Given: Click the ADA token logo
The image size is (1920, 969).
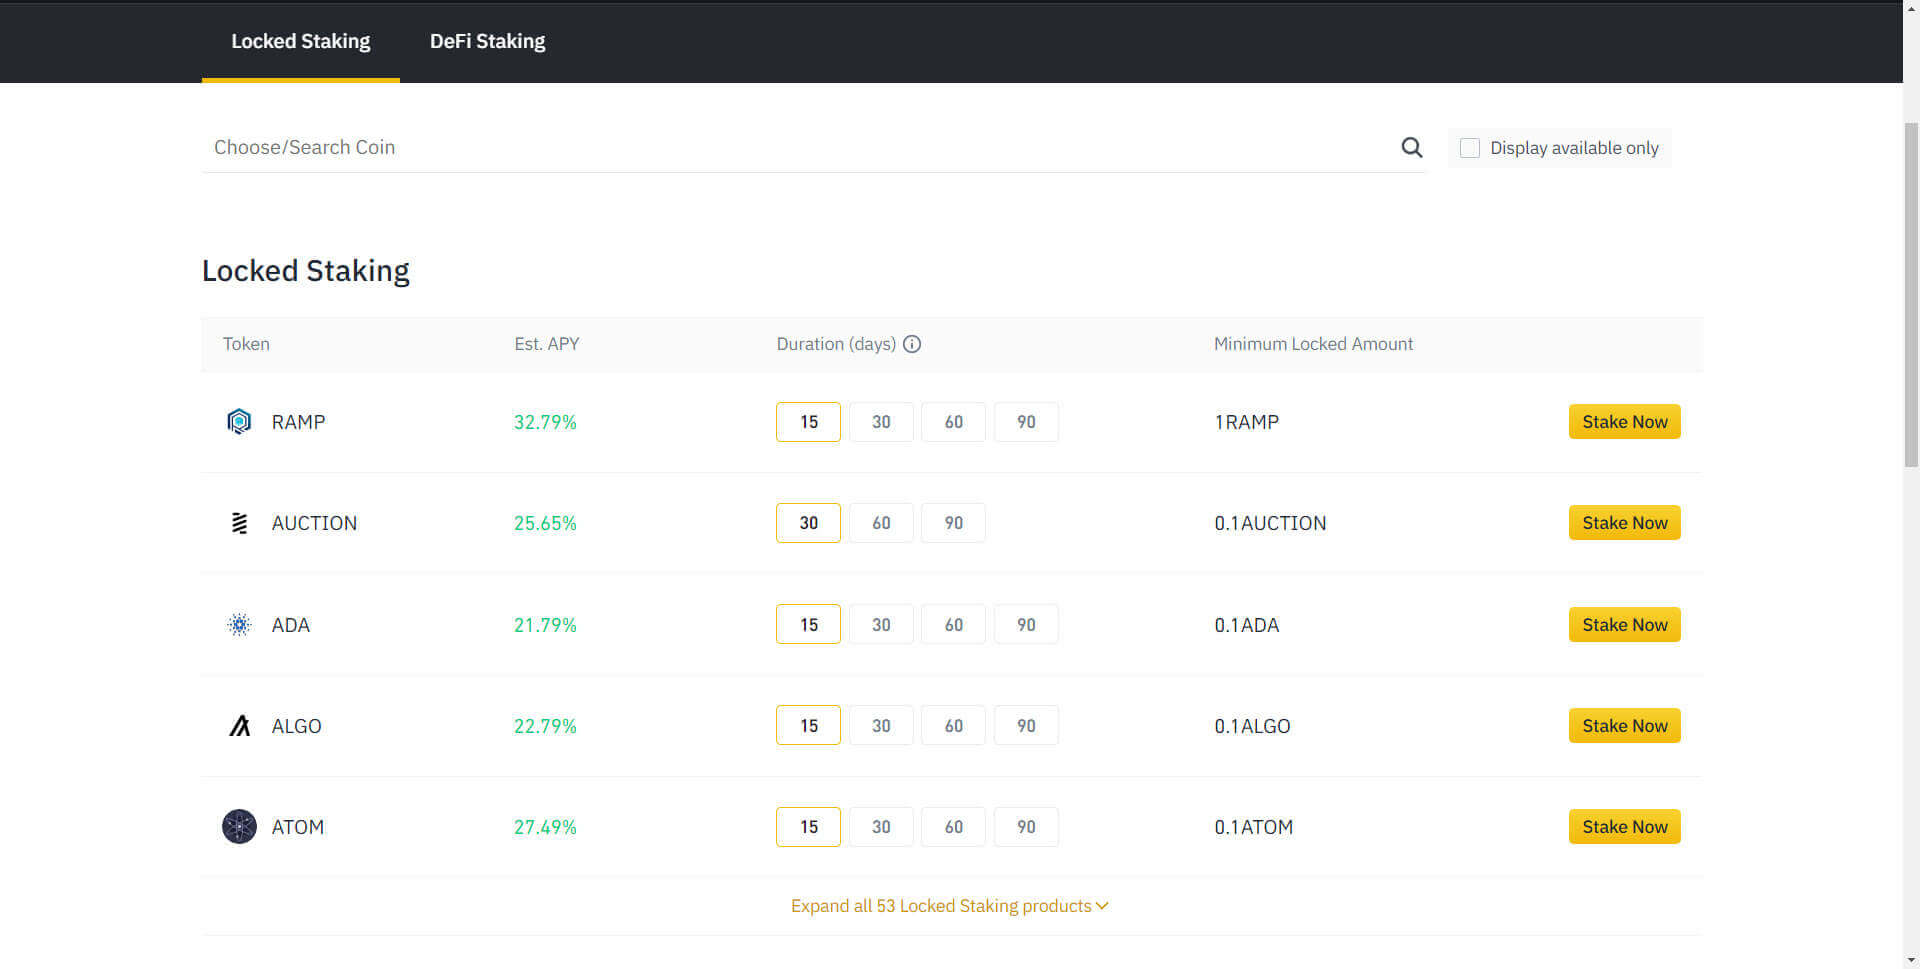Looking at the screenshot, I should (239, 625).
